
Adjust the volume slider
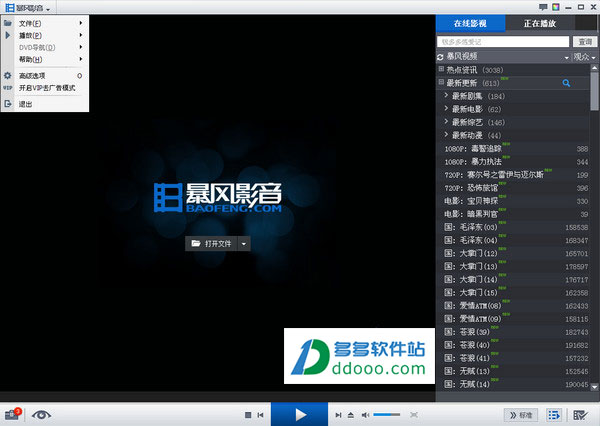pos(386,415)
